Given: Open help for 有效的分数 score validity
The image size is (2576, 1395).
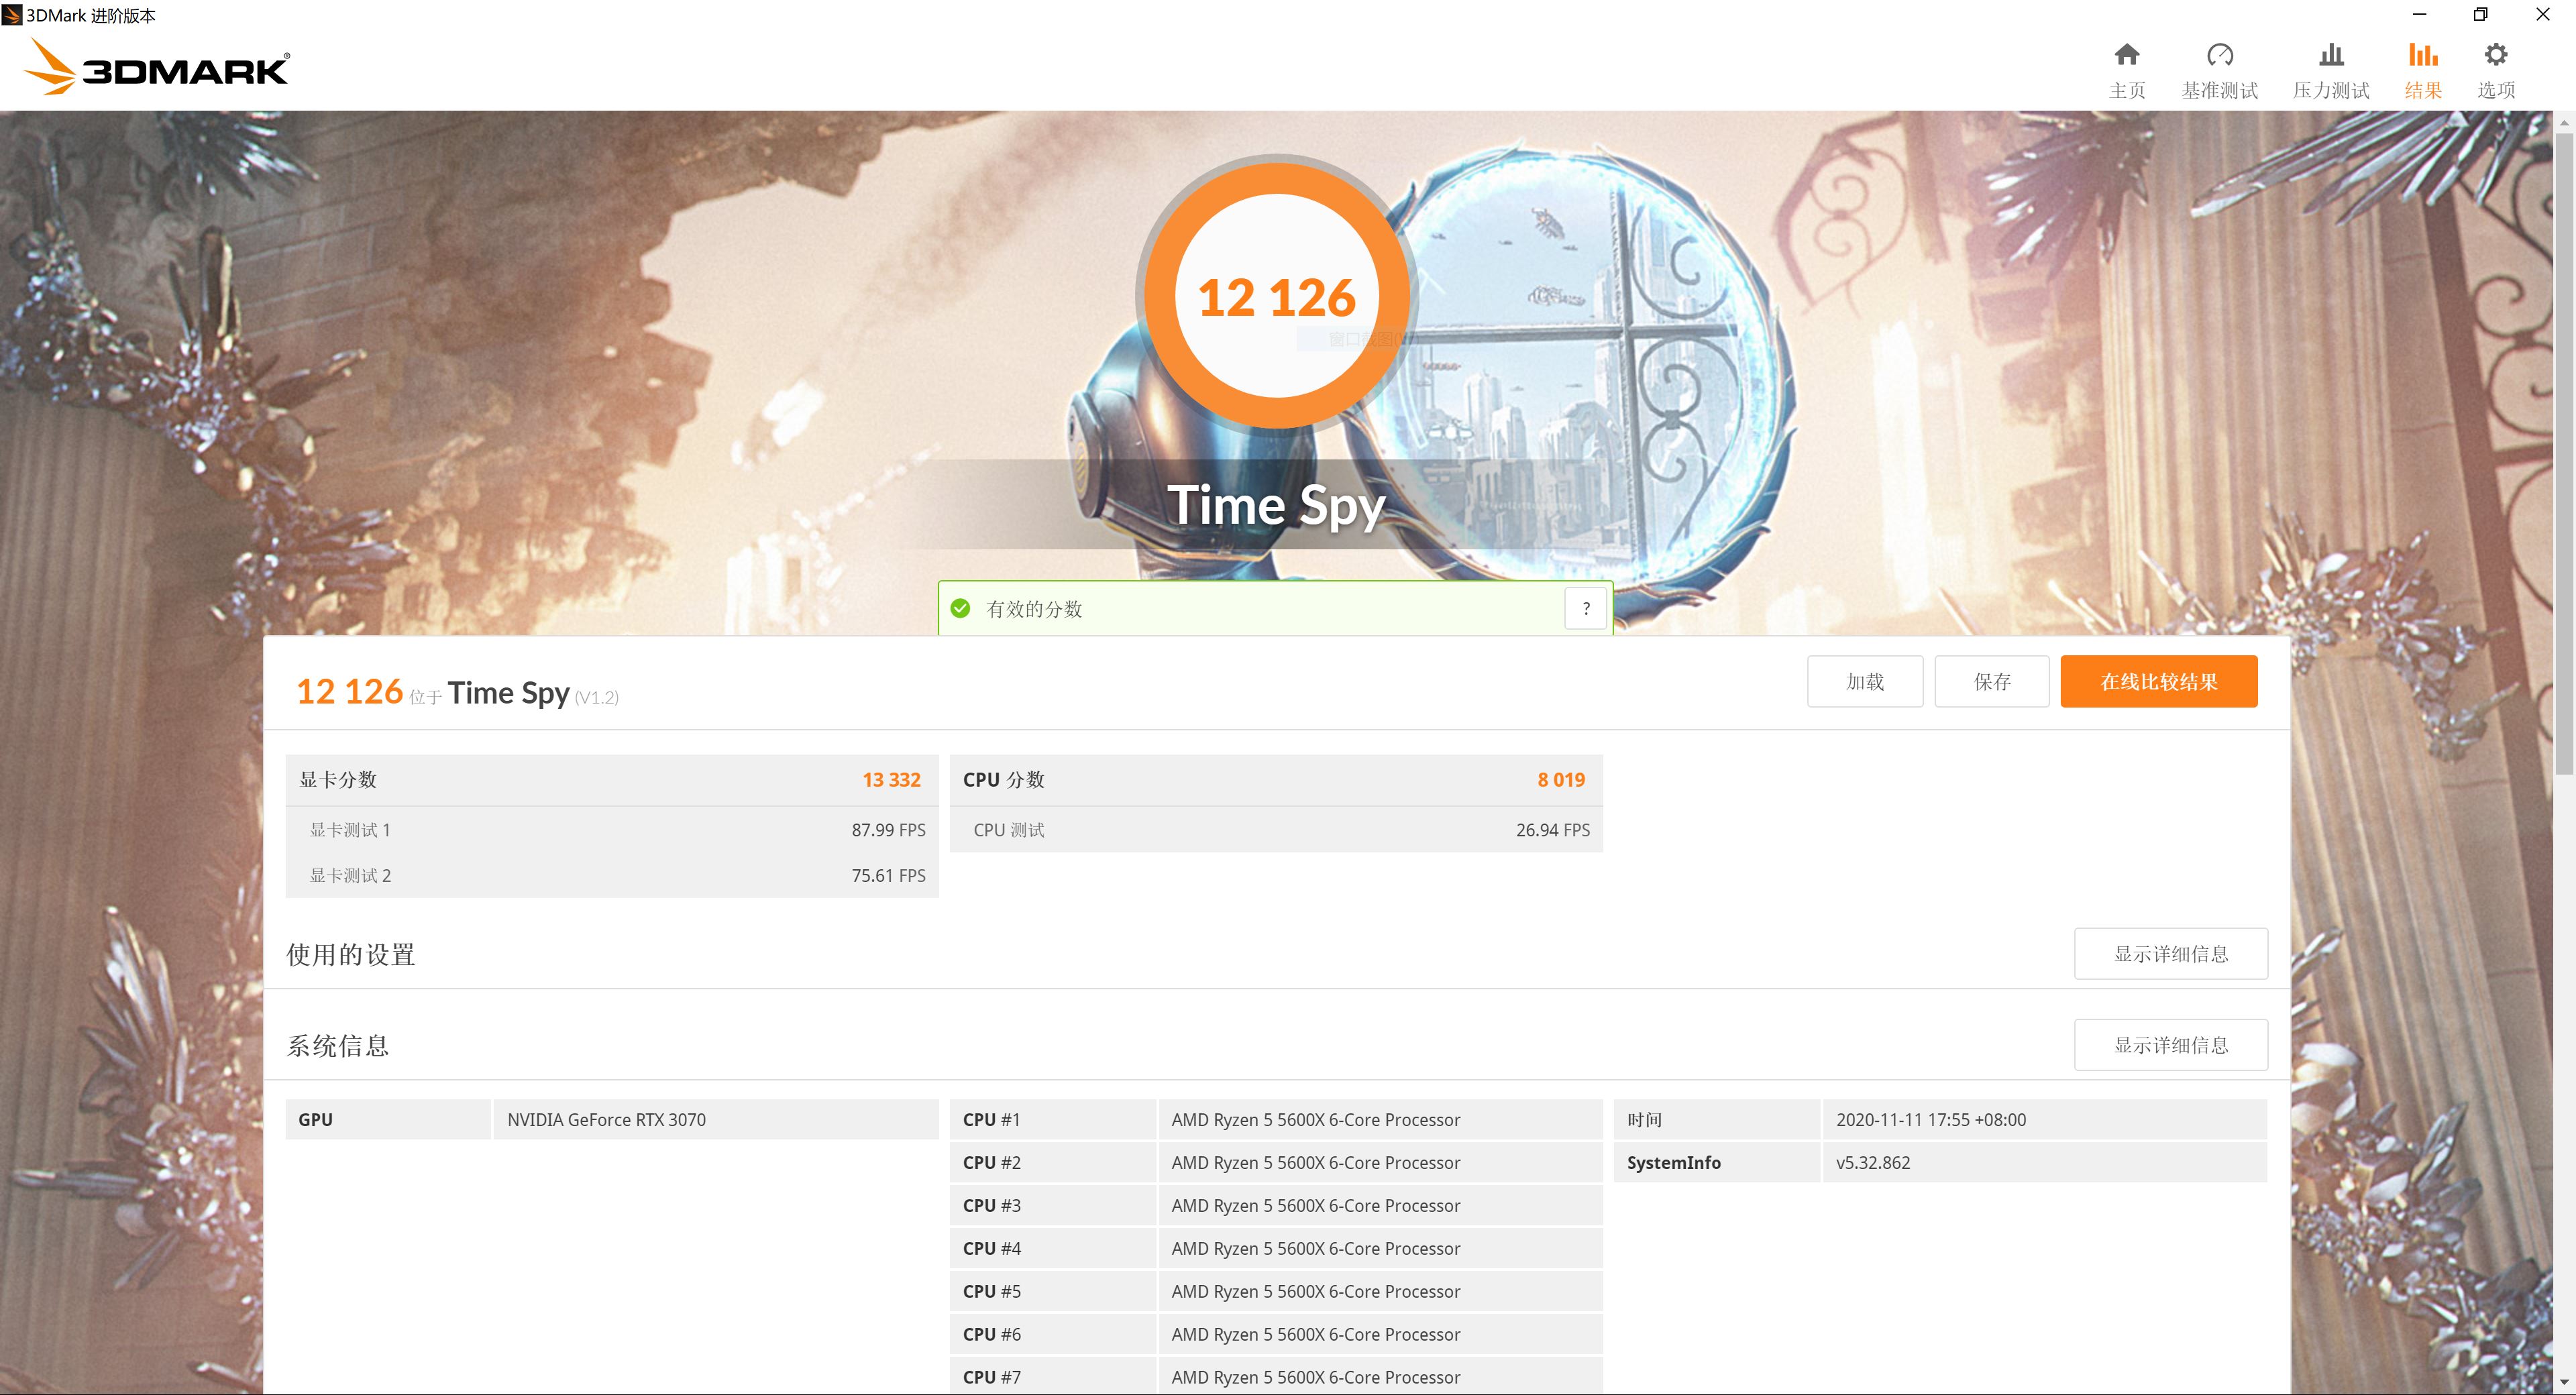Looking at the screenshot, I should (x=1585, y=607).
